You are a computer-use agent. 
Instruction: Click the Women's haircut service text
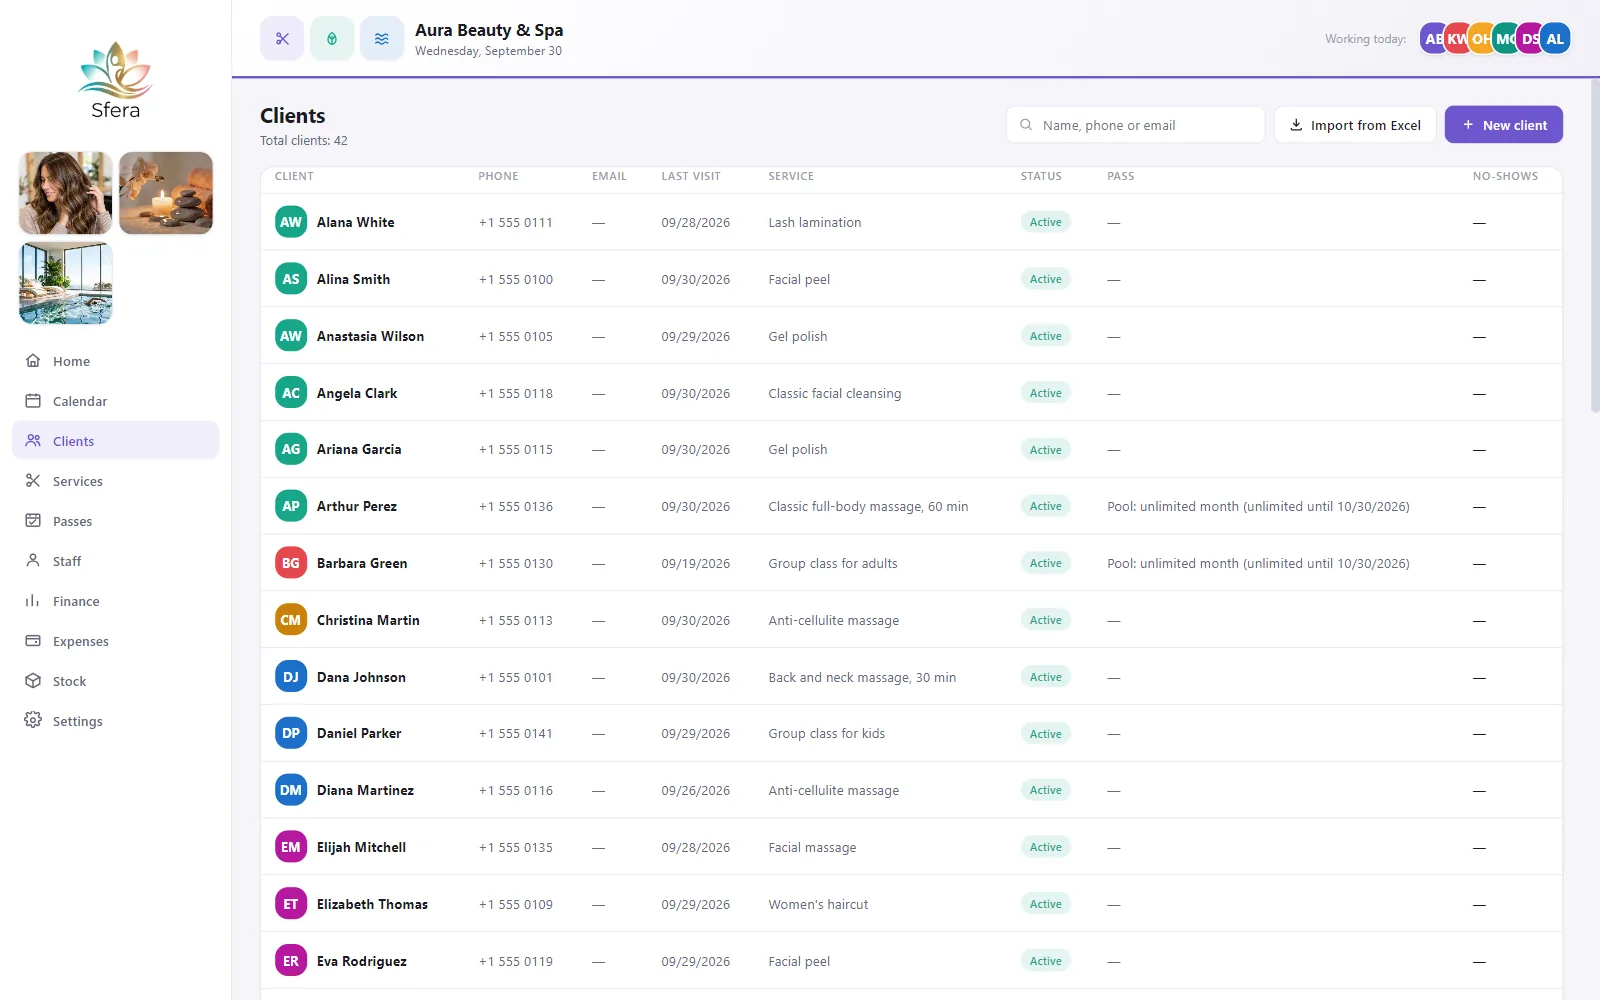[818, 904]
